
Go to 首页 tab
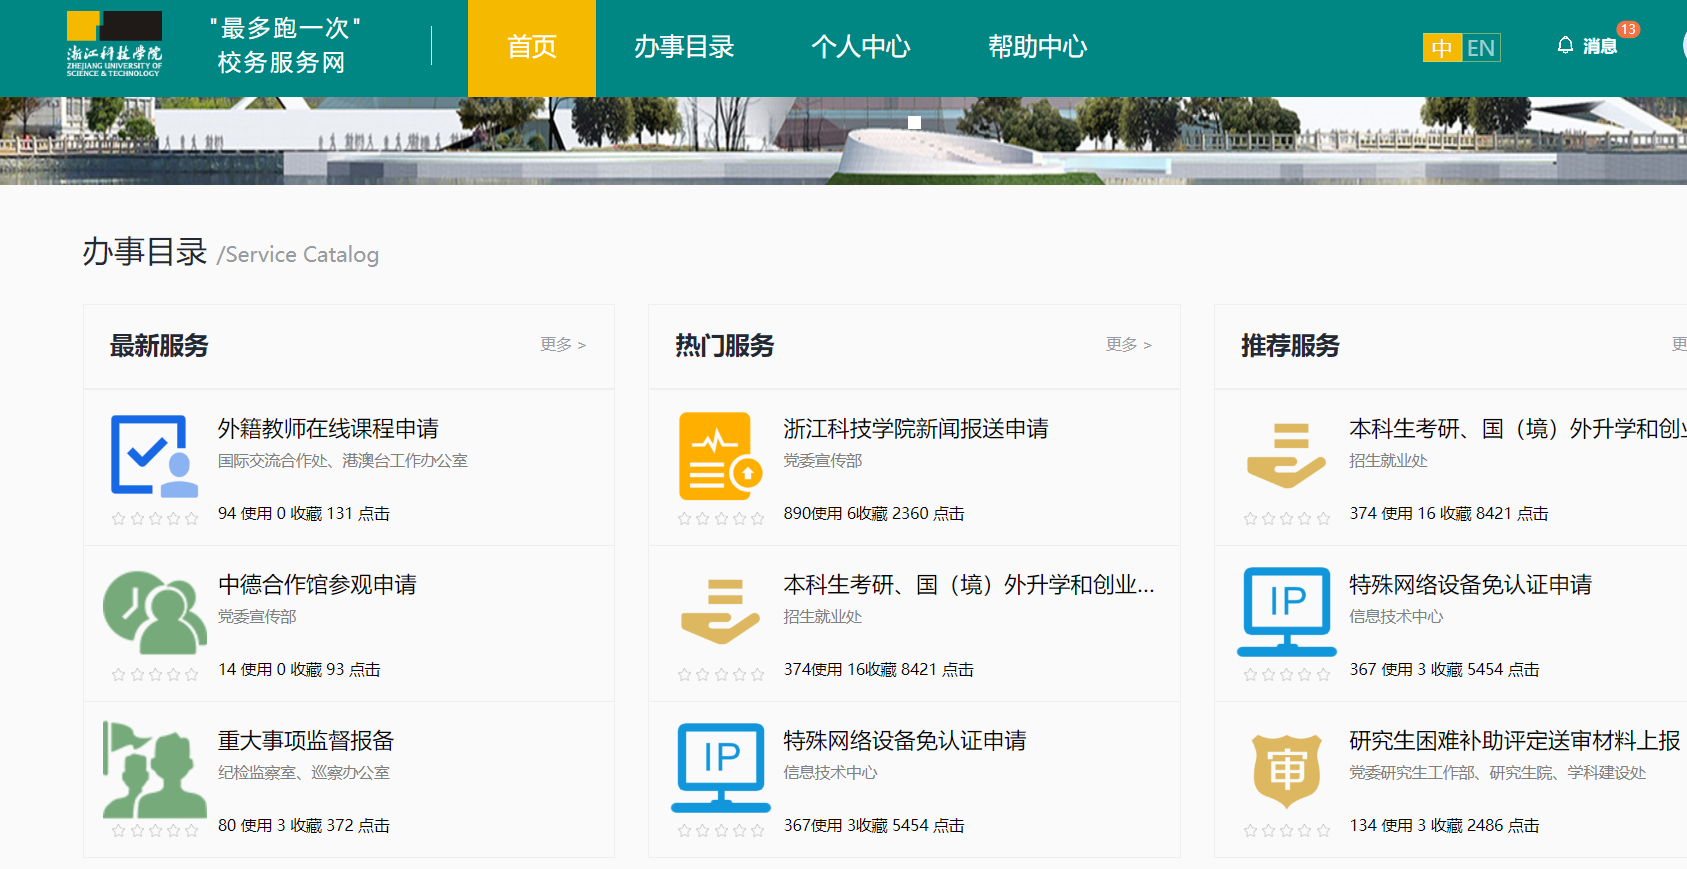pyautogui.click(x=532, y=48)
